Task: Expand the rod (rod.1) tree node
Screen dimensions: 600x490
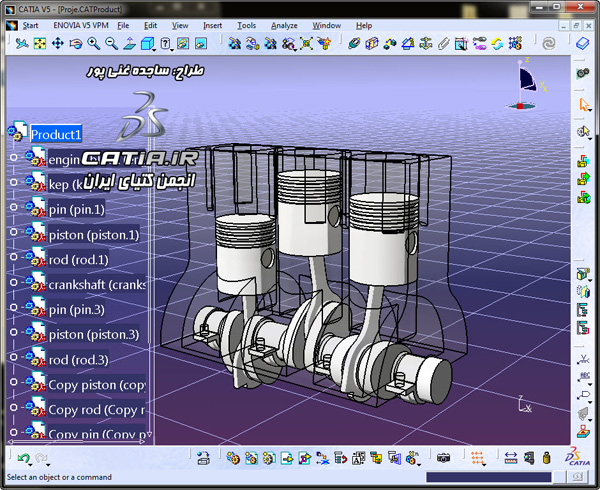Action: click(13, 257)
